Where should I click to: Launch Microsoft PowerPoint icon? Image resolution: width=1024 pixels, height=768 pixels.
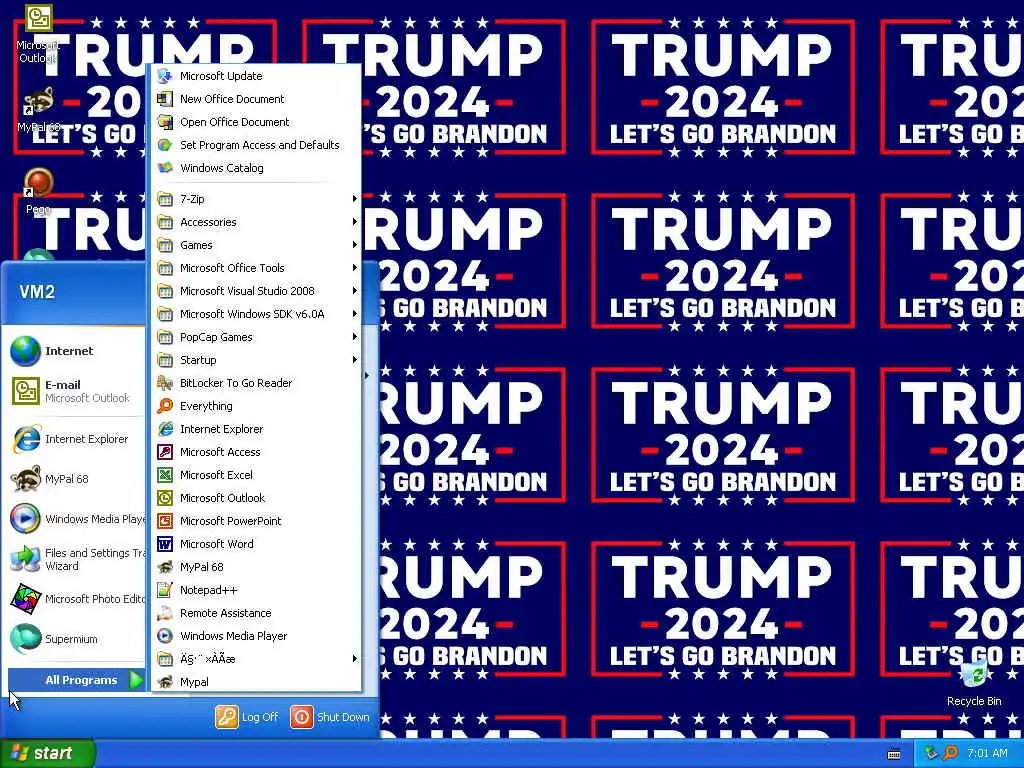tap(165, 521)
